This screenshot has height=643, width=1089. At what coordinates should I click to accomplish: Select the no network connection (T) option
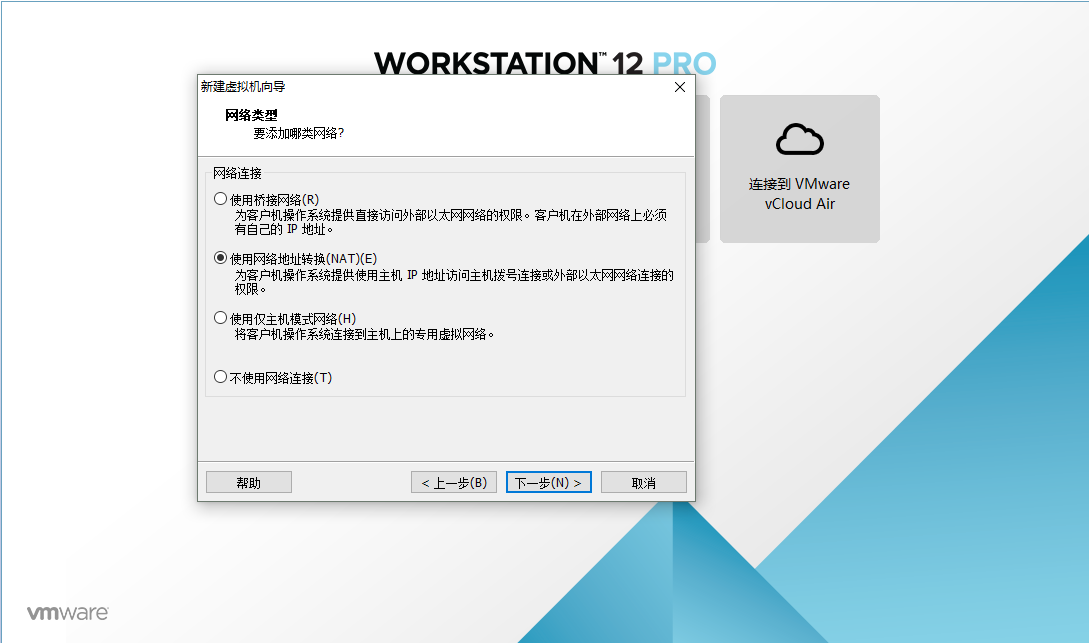click(221, 377)
